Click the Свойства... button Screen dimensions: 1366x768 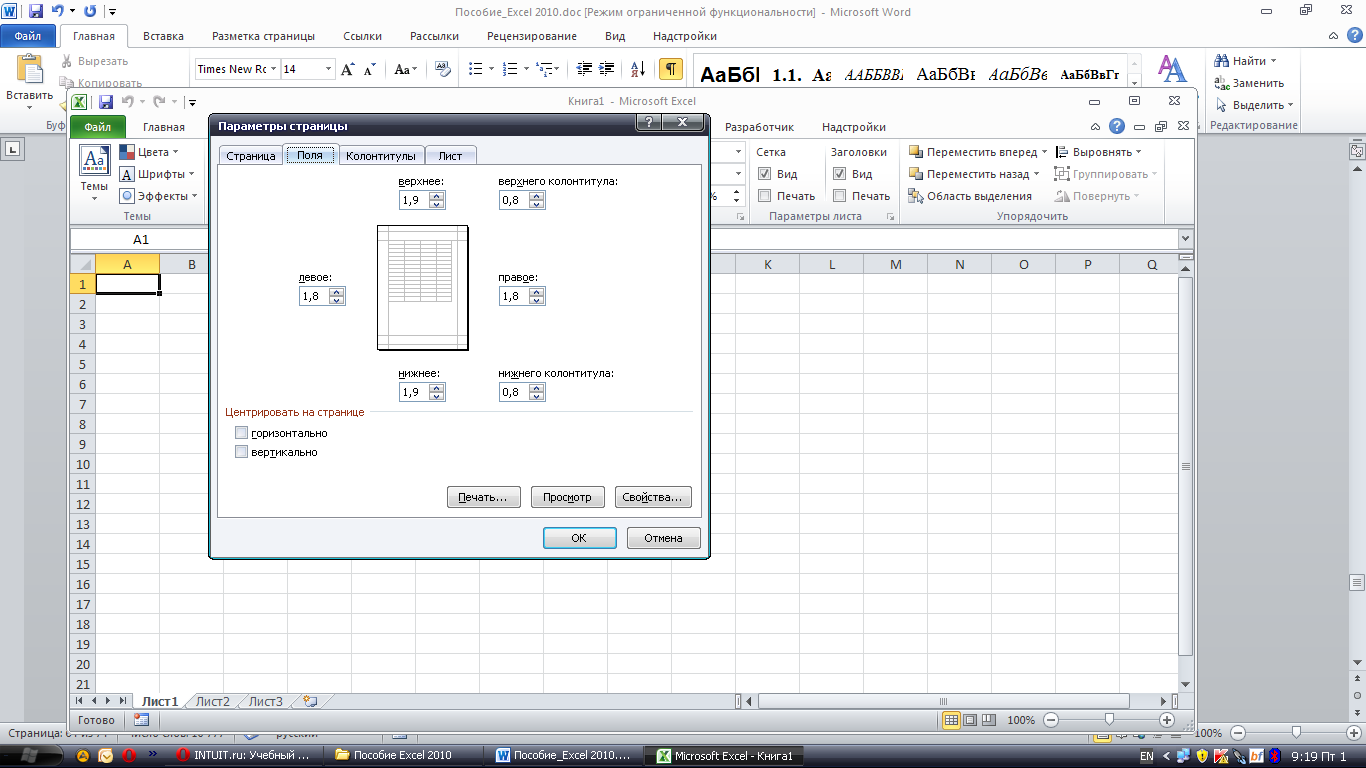click(653, 497)
